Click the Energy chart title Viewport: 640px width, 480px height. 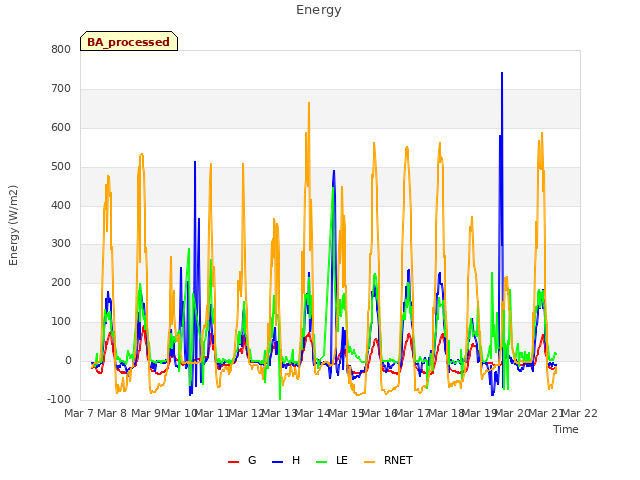point(318,10)
